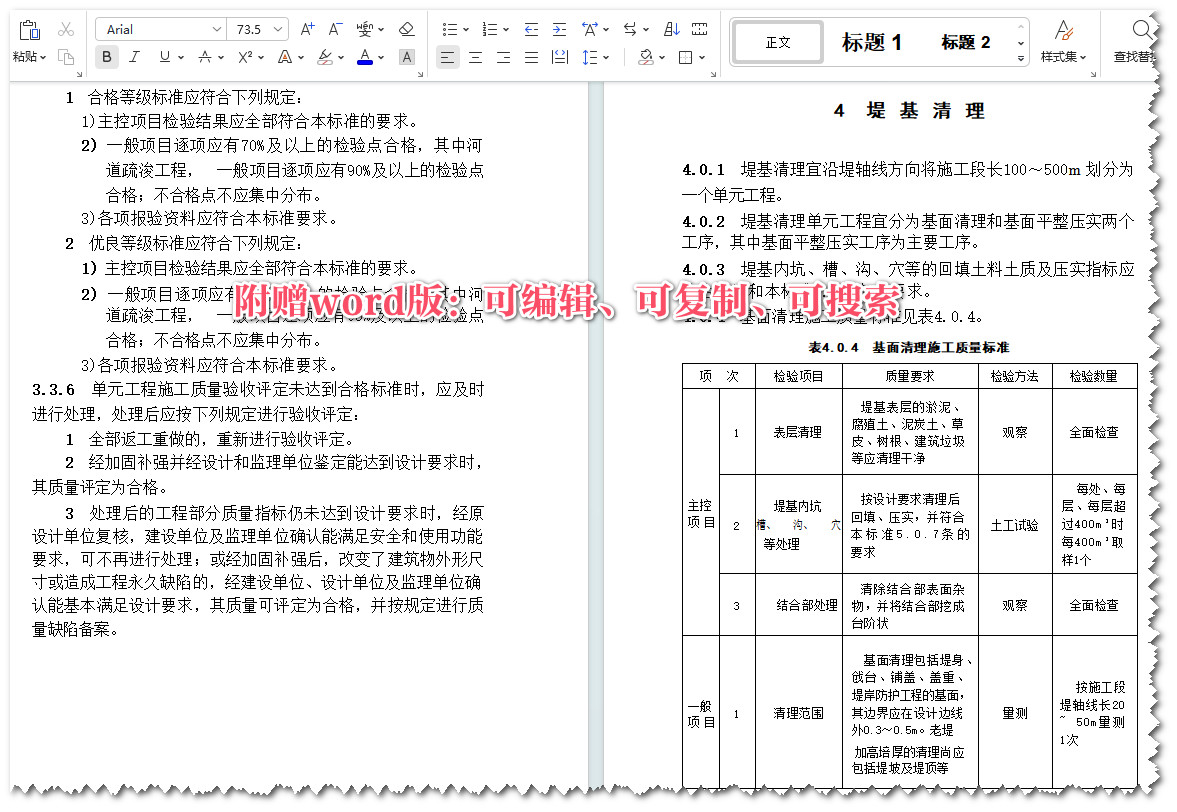Increase font size with A+ icon
1177x812 pixels.
[x=308, y=29]
